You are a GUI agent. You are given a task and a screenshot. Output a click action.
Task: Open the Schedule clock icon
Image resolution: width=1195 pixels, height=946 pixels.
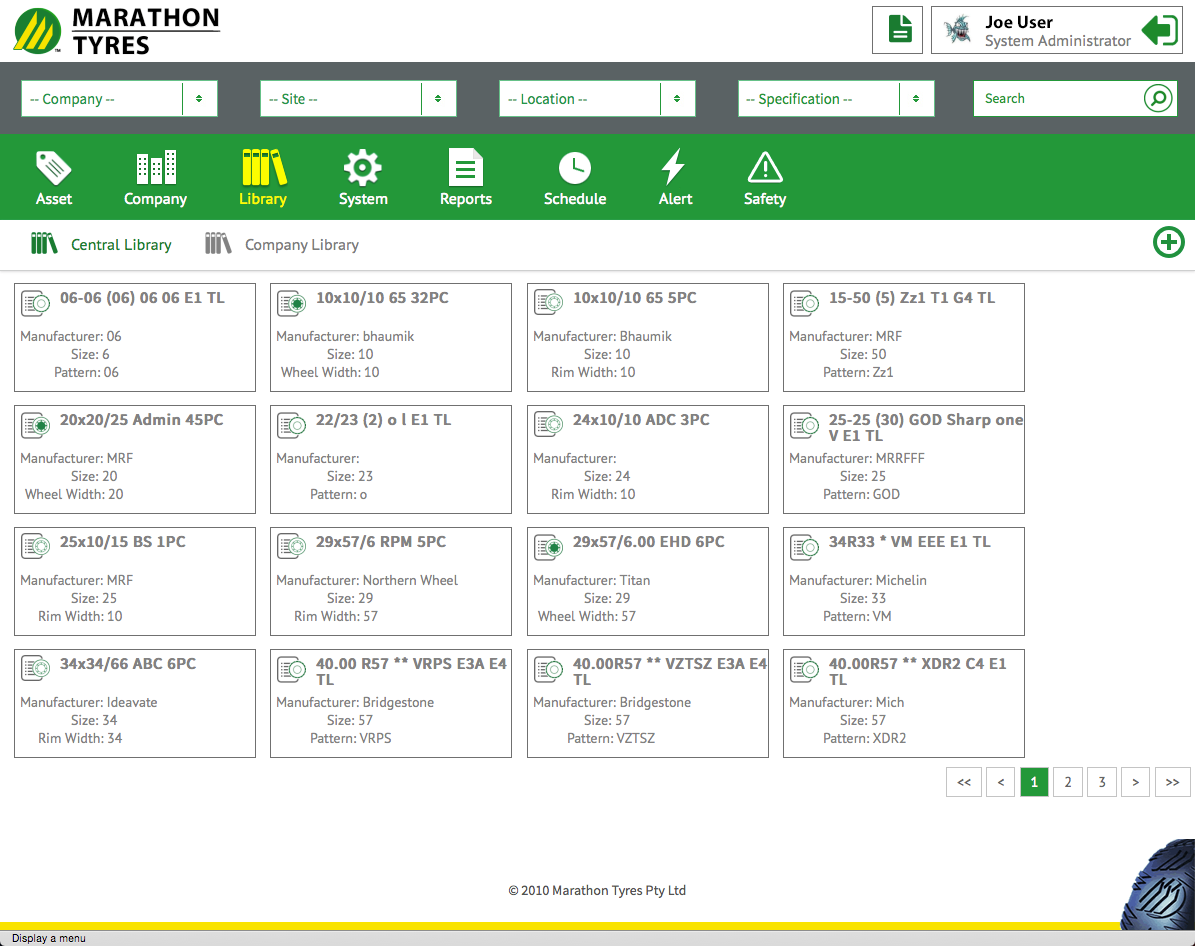click(x=574, y=168)
